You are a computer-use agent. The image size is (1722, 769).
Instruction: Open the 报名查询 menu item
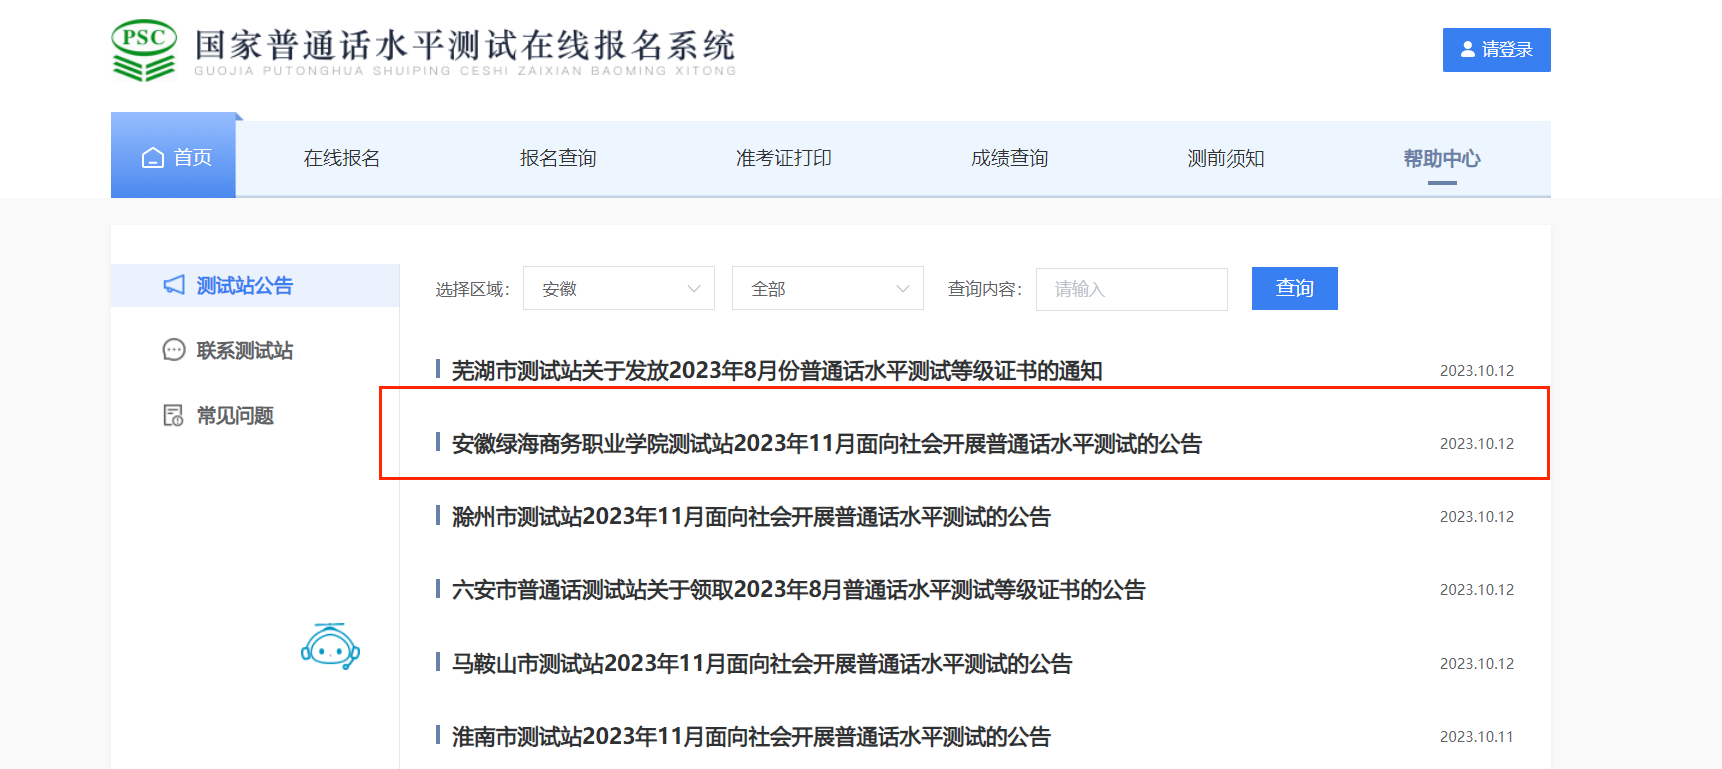[x=558, y=158]
